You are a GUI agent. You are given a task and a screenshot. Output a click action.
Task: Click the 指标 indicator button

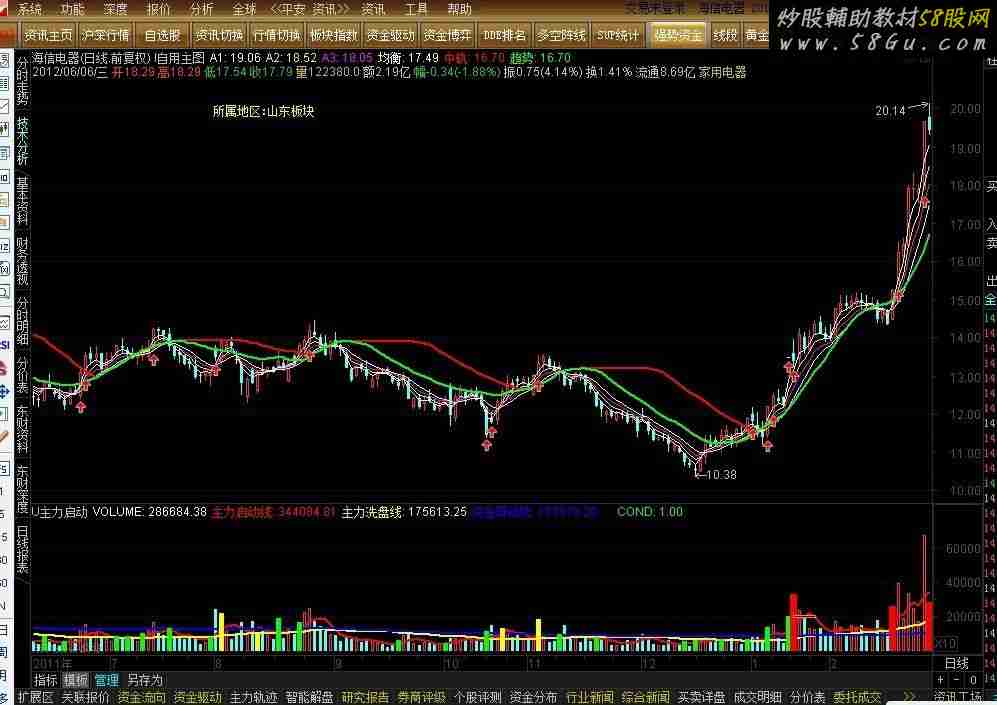[x=46, y=680]
